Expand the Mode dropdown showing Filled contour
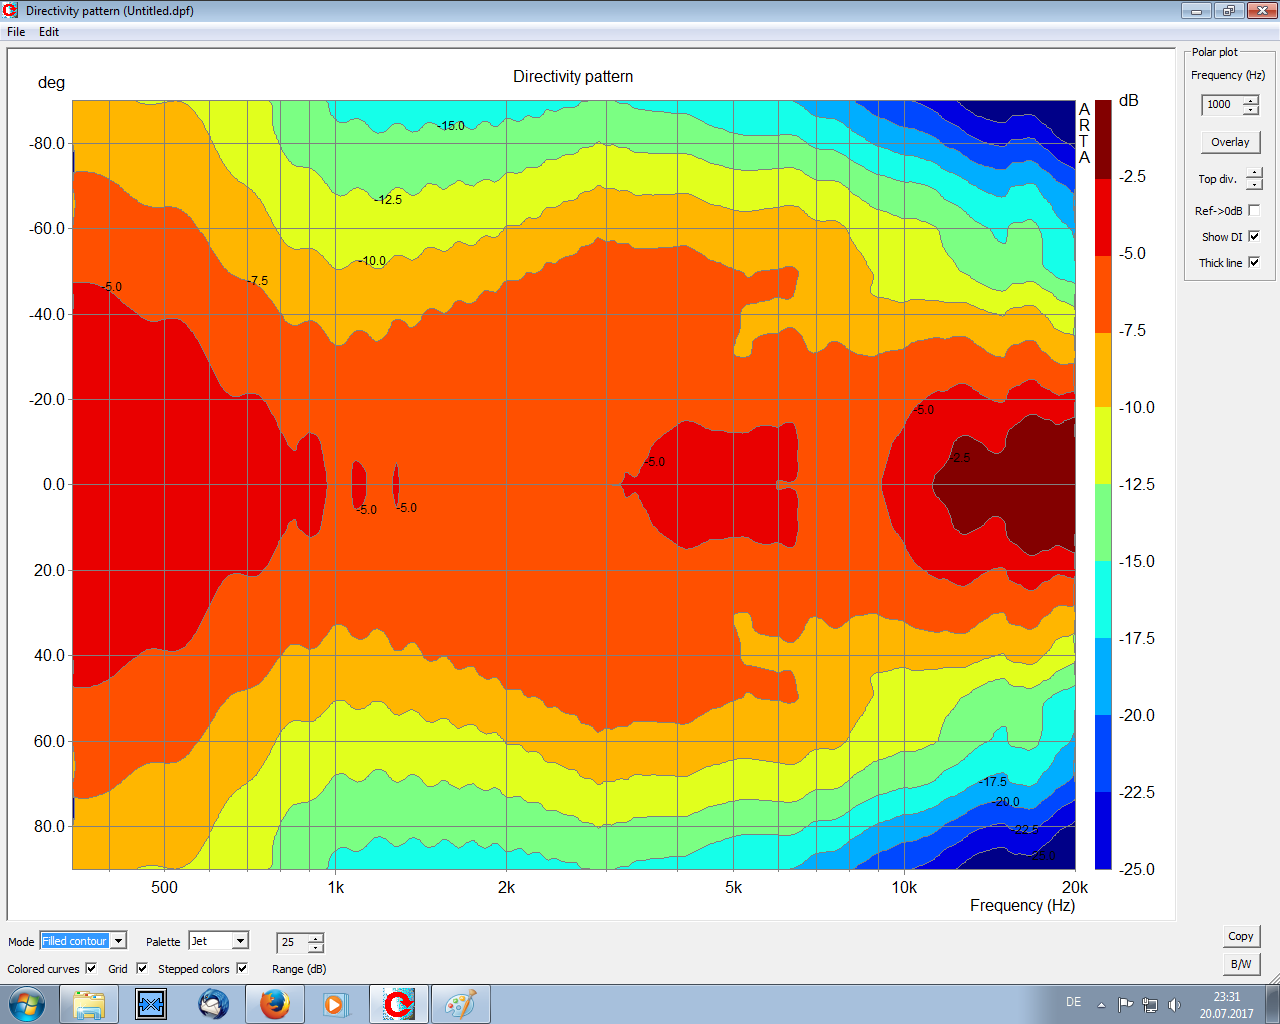The height and width of the screenshot is (1024, 1280). pos(118,941)
